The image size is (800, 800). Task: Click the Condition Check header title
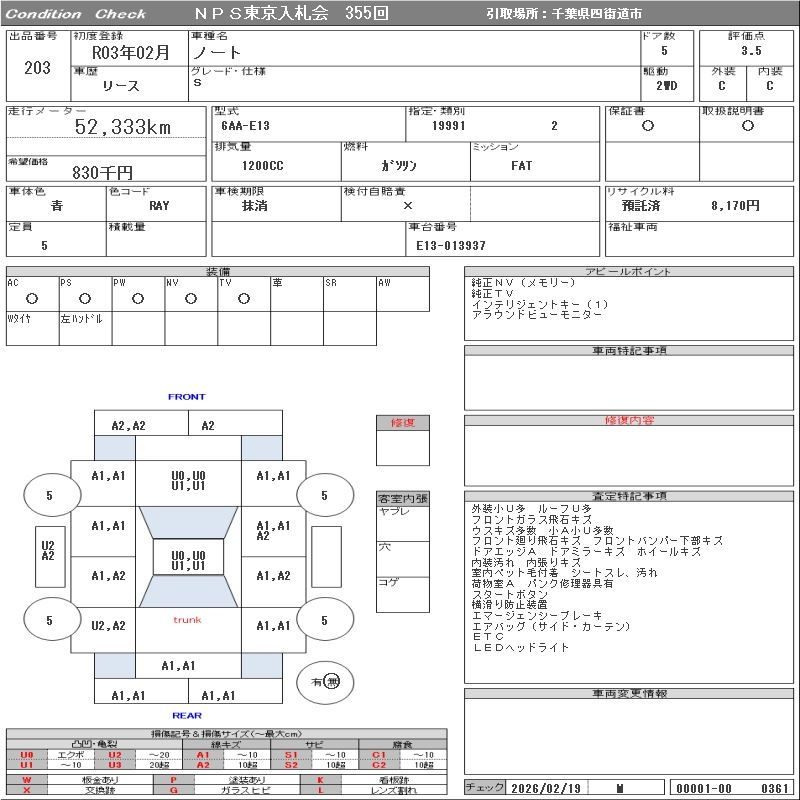click(76, 14)
